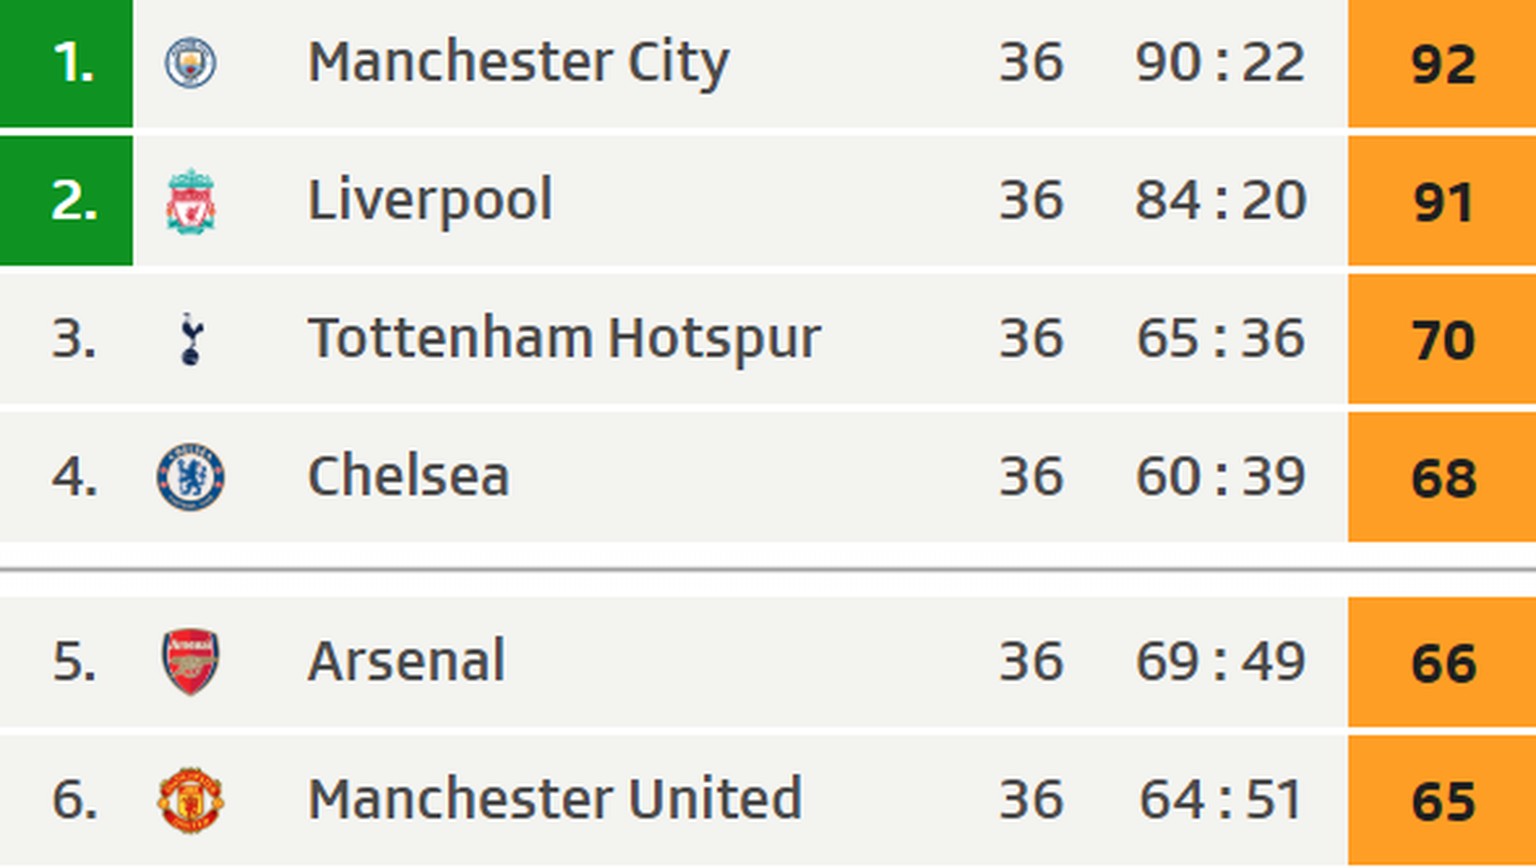The width and height of the screenshot is (1536, 868).
Task: Select the green 1. position cell
Action: coord(66,63)
